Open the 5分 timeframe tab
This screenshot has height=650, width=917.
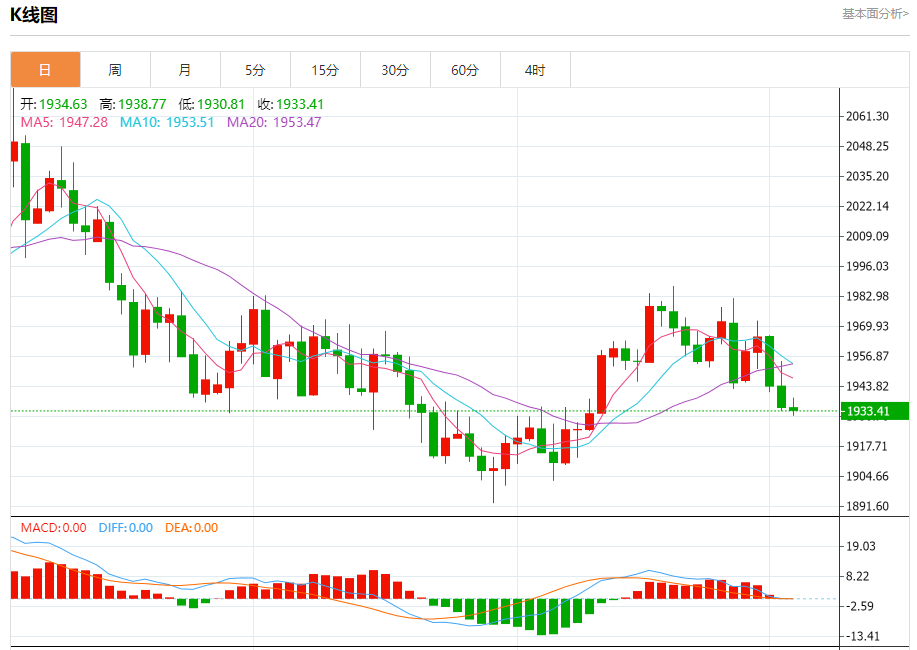click(x=256, y=70)
